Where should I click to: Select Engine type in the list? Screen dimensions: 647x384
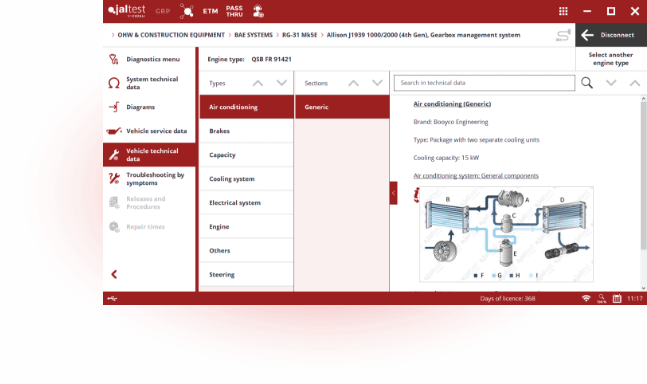(246, 226)
